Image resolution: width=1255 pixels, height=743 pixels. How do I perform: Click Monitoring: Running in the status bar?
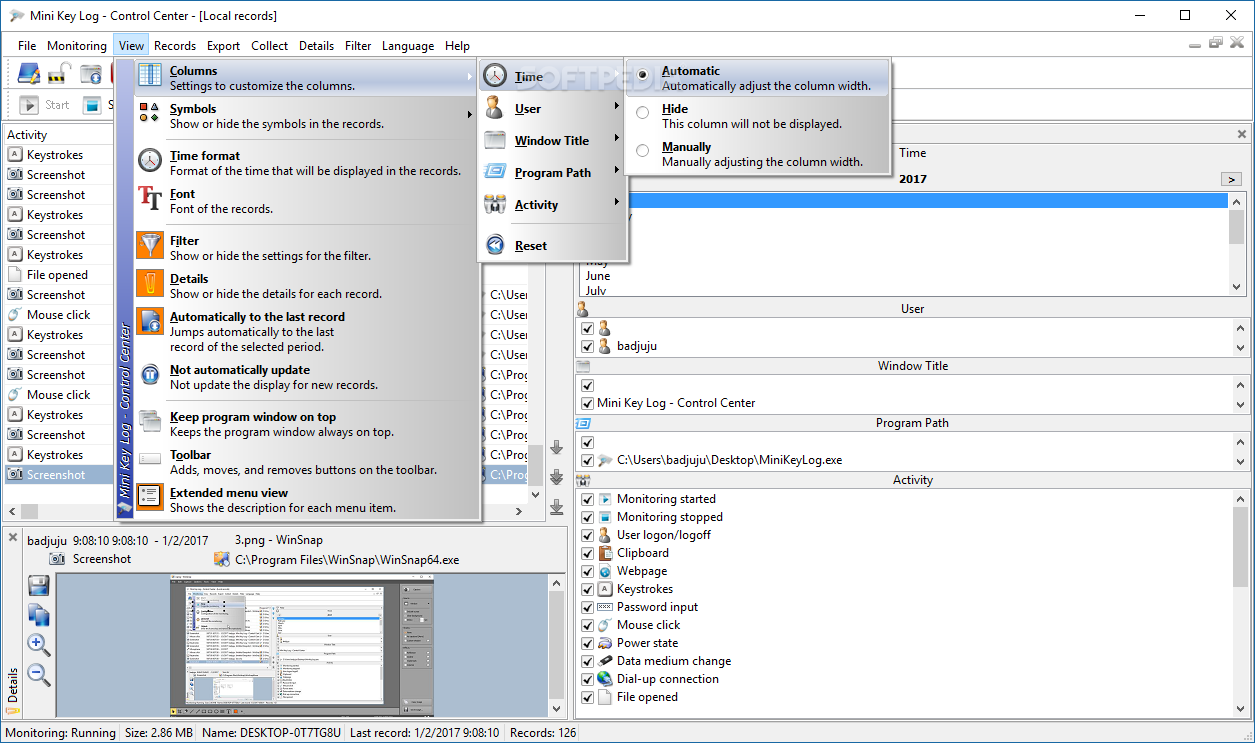pyautogui.click(x=60, y=733)
